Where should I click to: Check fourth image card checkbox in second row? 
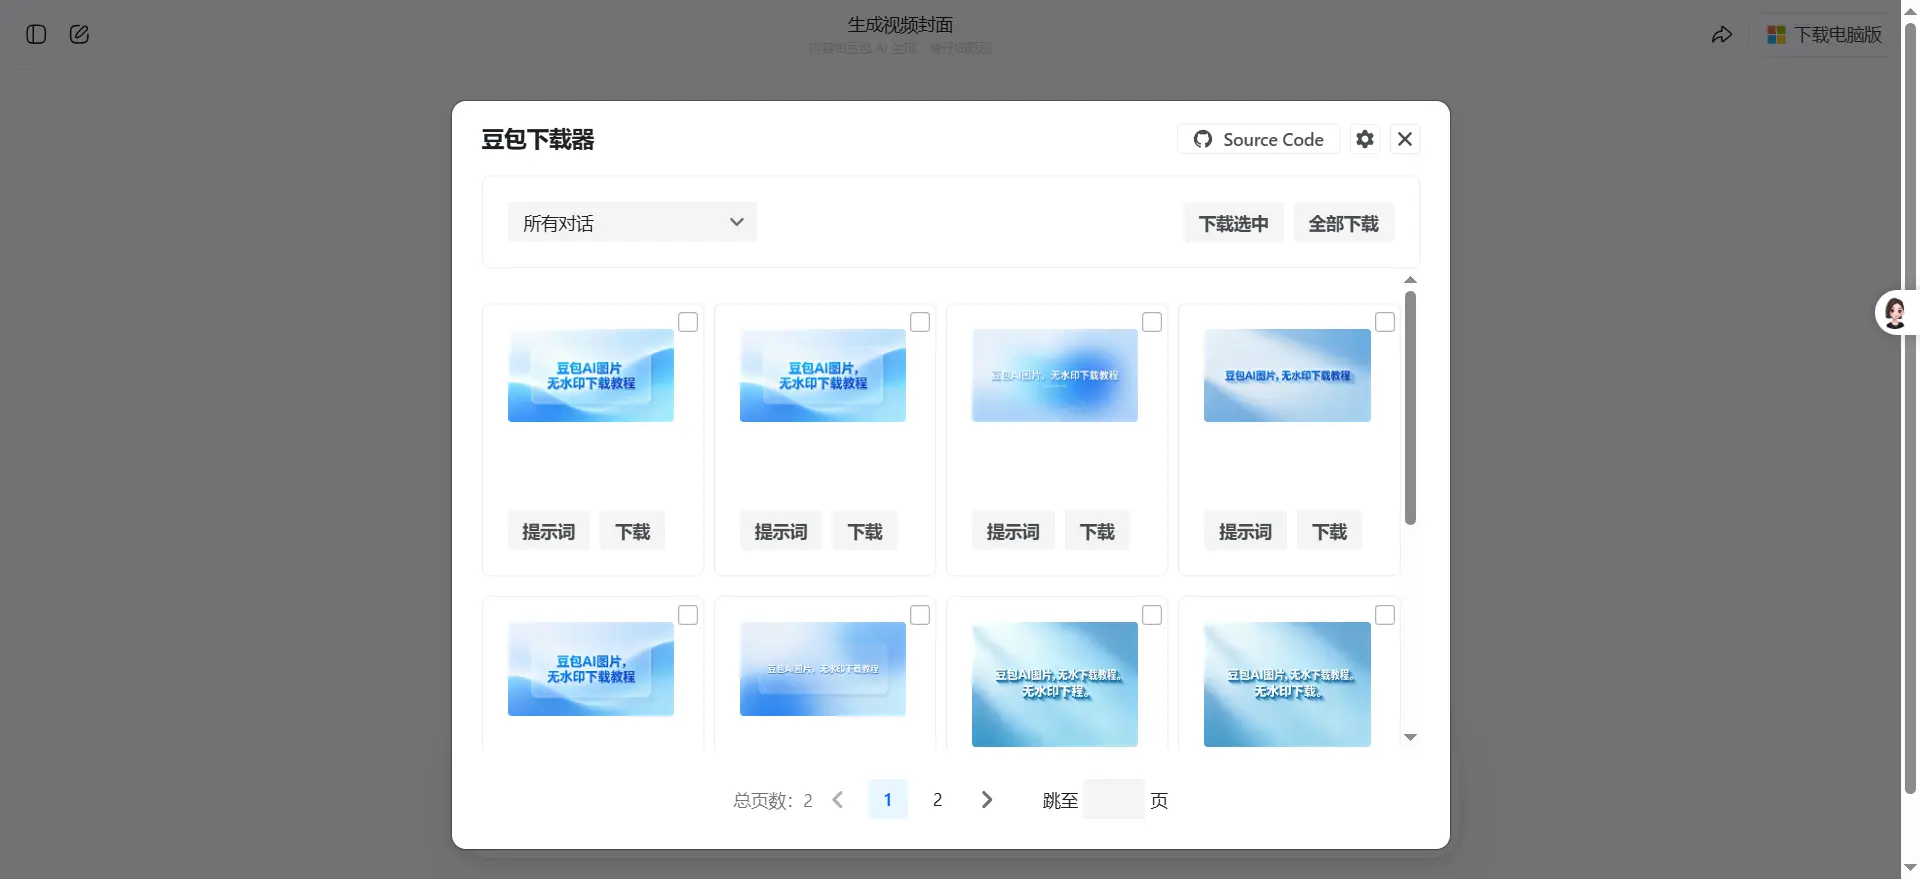(x=1385, y=615)
